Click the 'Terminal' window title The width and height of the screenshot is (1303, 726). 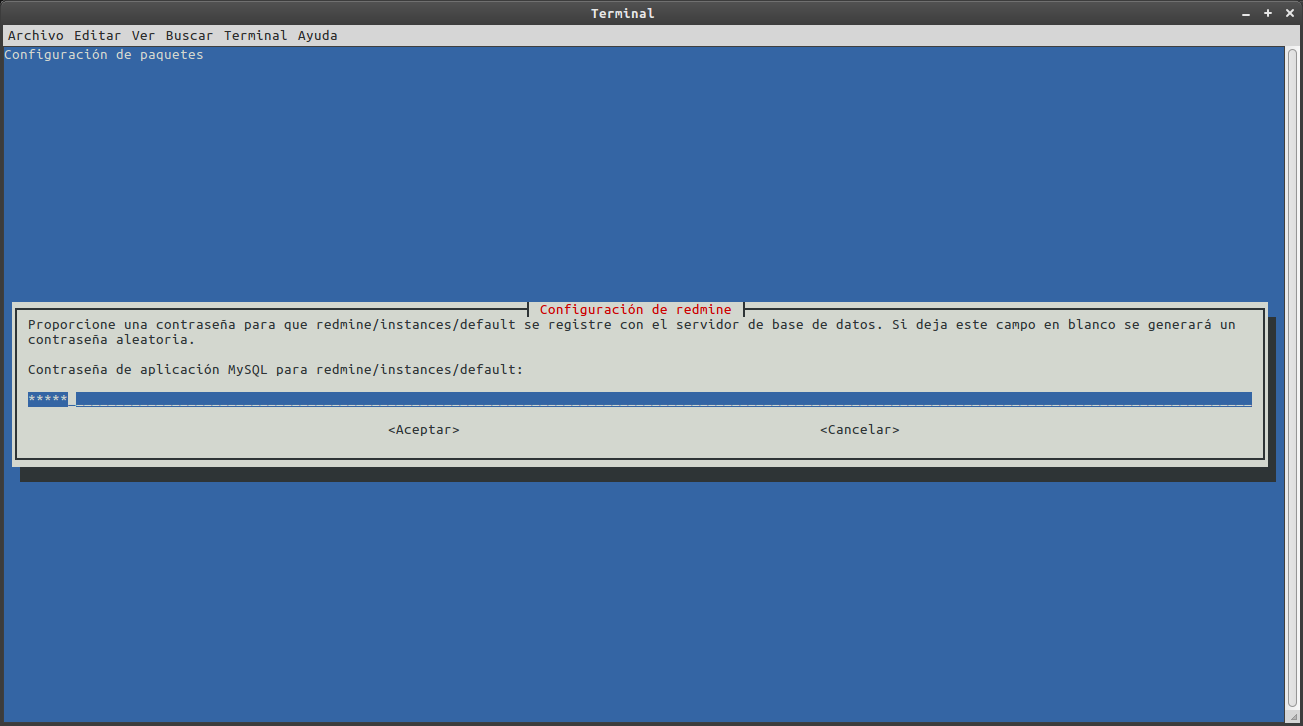[623, 13]
